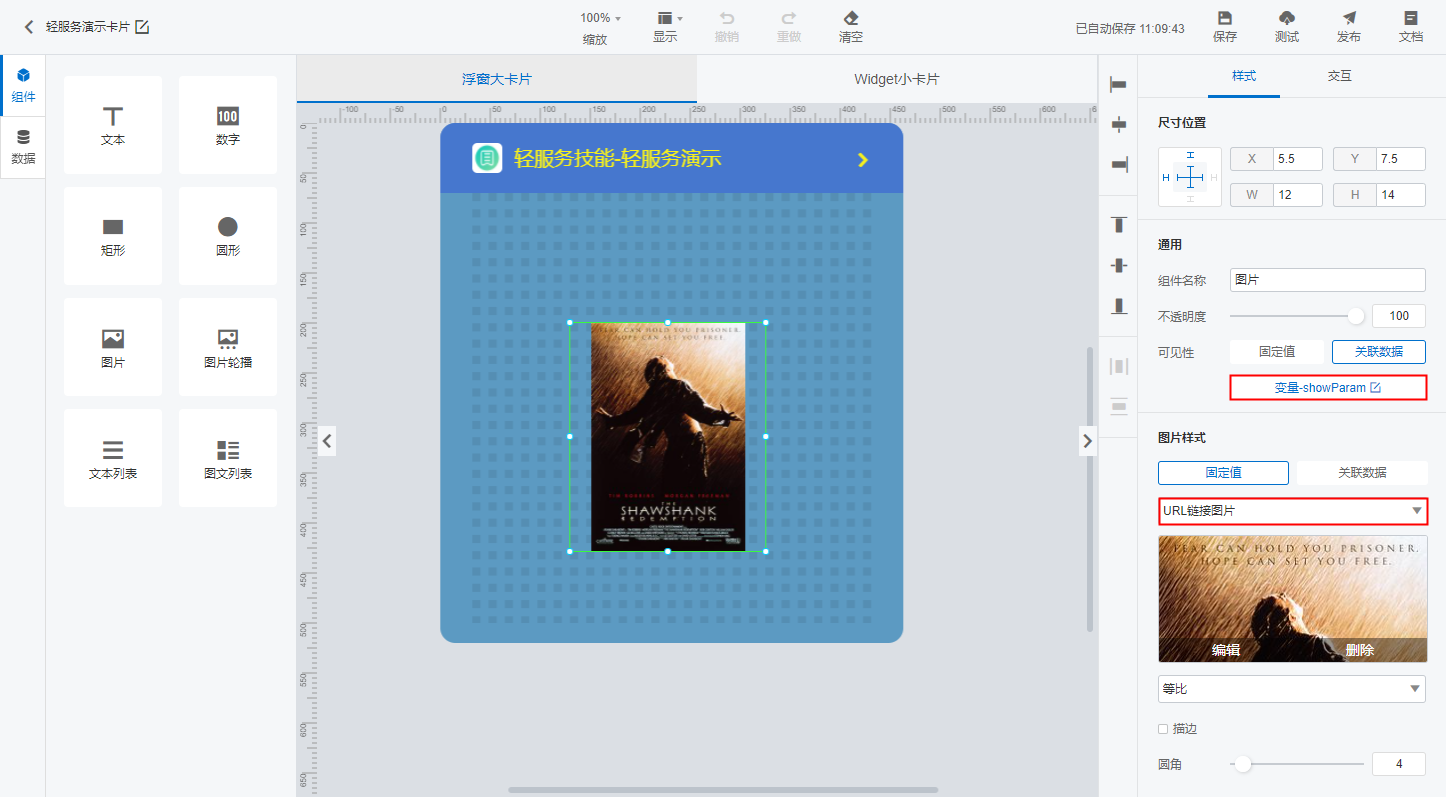Set 图片样式 to 固定值
This screenshot has width=1446, height=797.
coord(1224,473)
